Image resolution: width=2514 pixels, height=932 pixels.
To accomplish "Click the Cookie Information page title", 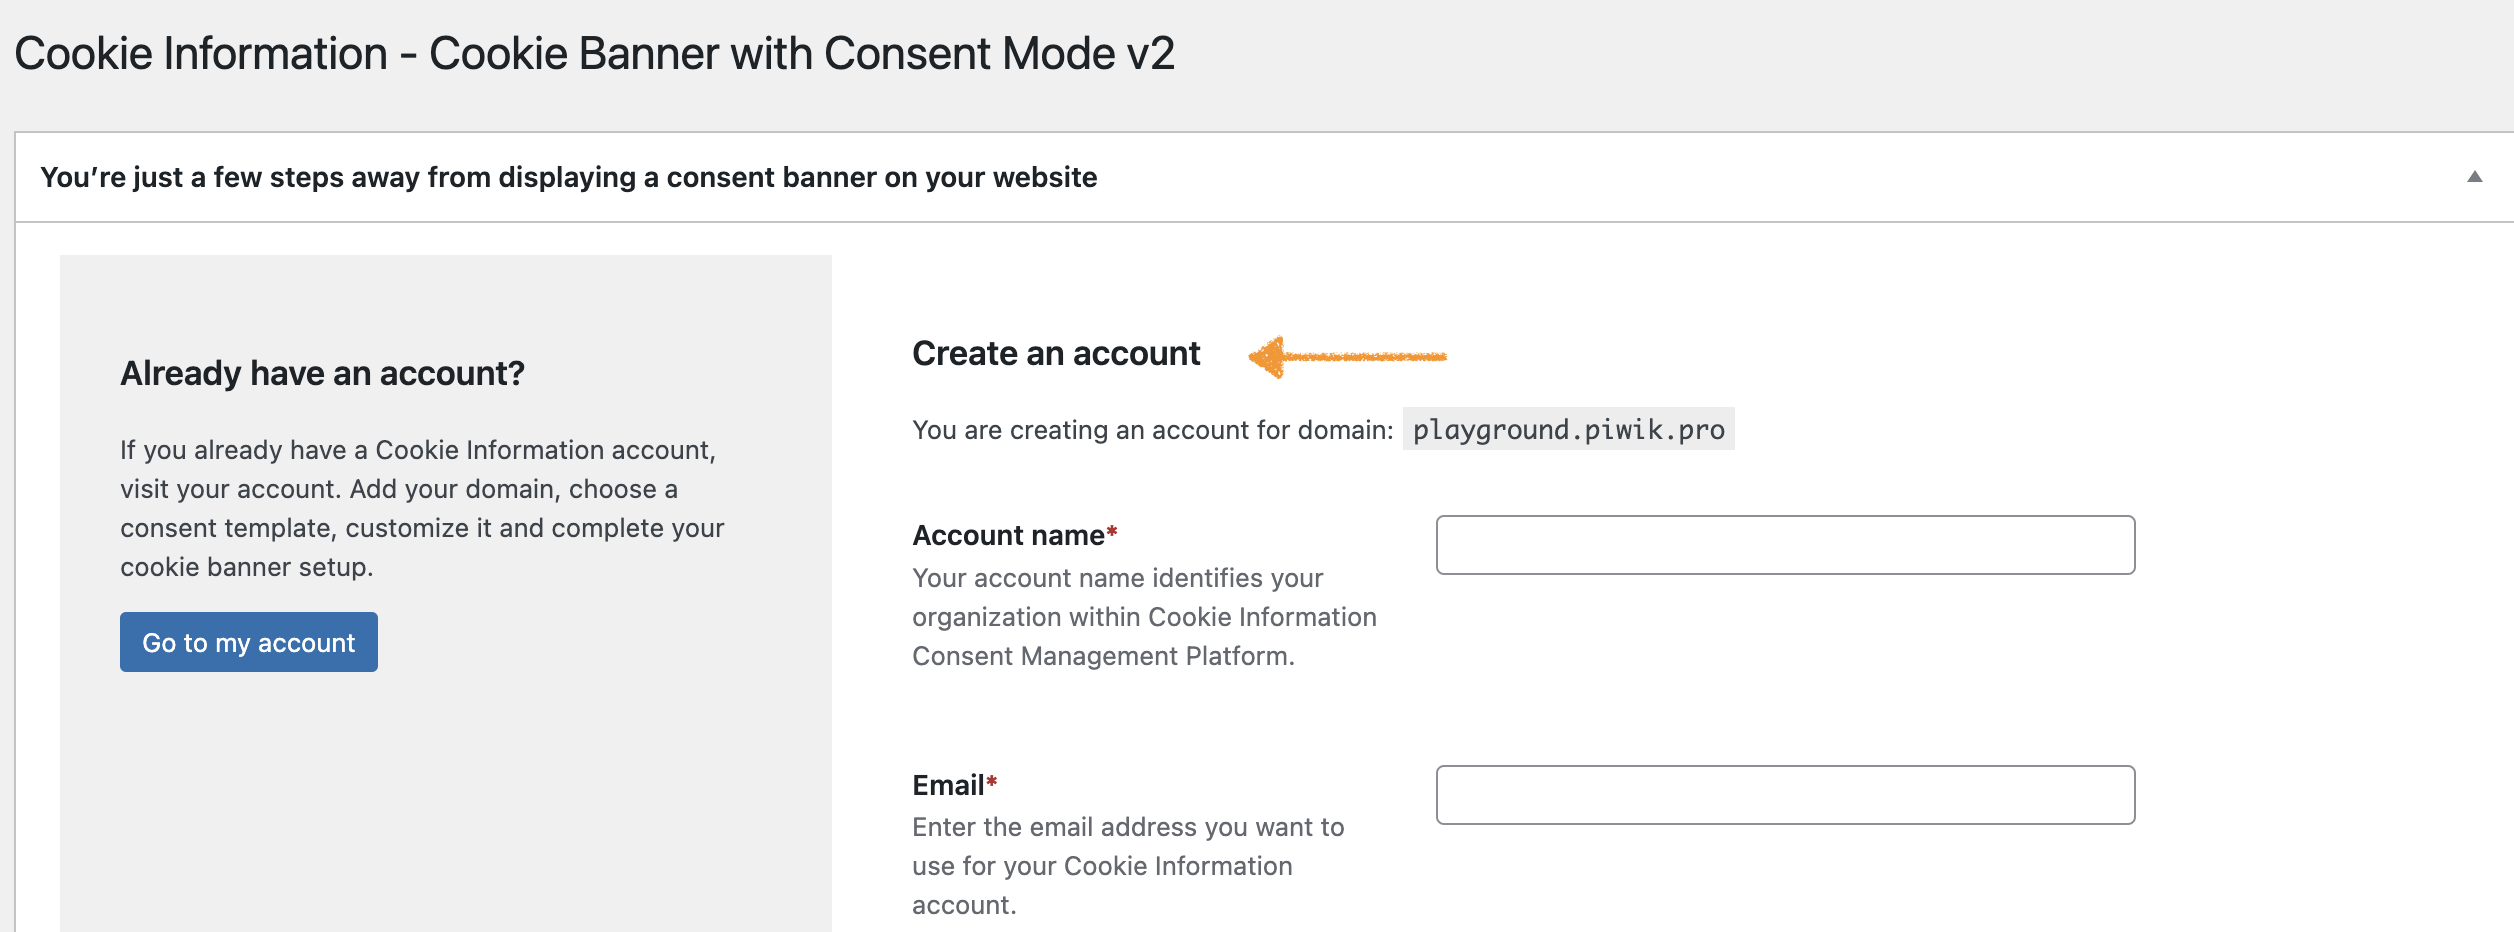I will [x=400, y=54].
